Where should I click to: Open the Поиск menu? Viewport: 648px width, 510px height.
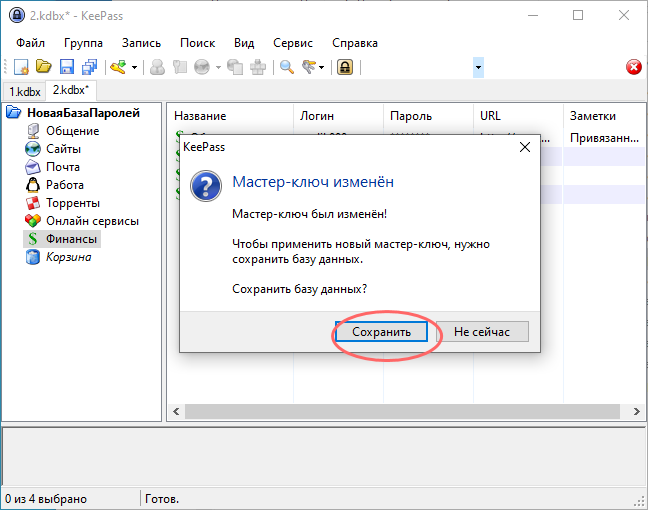[198, 43]
